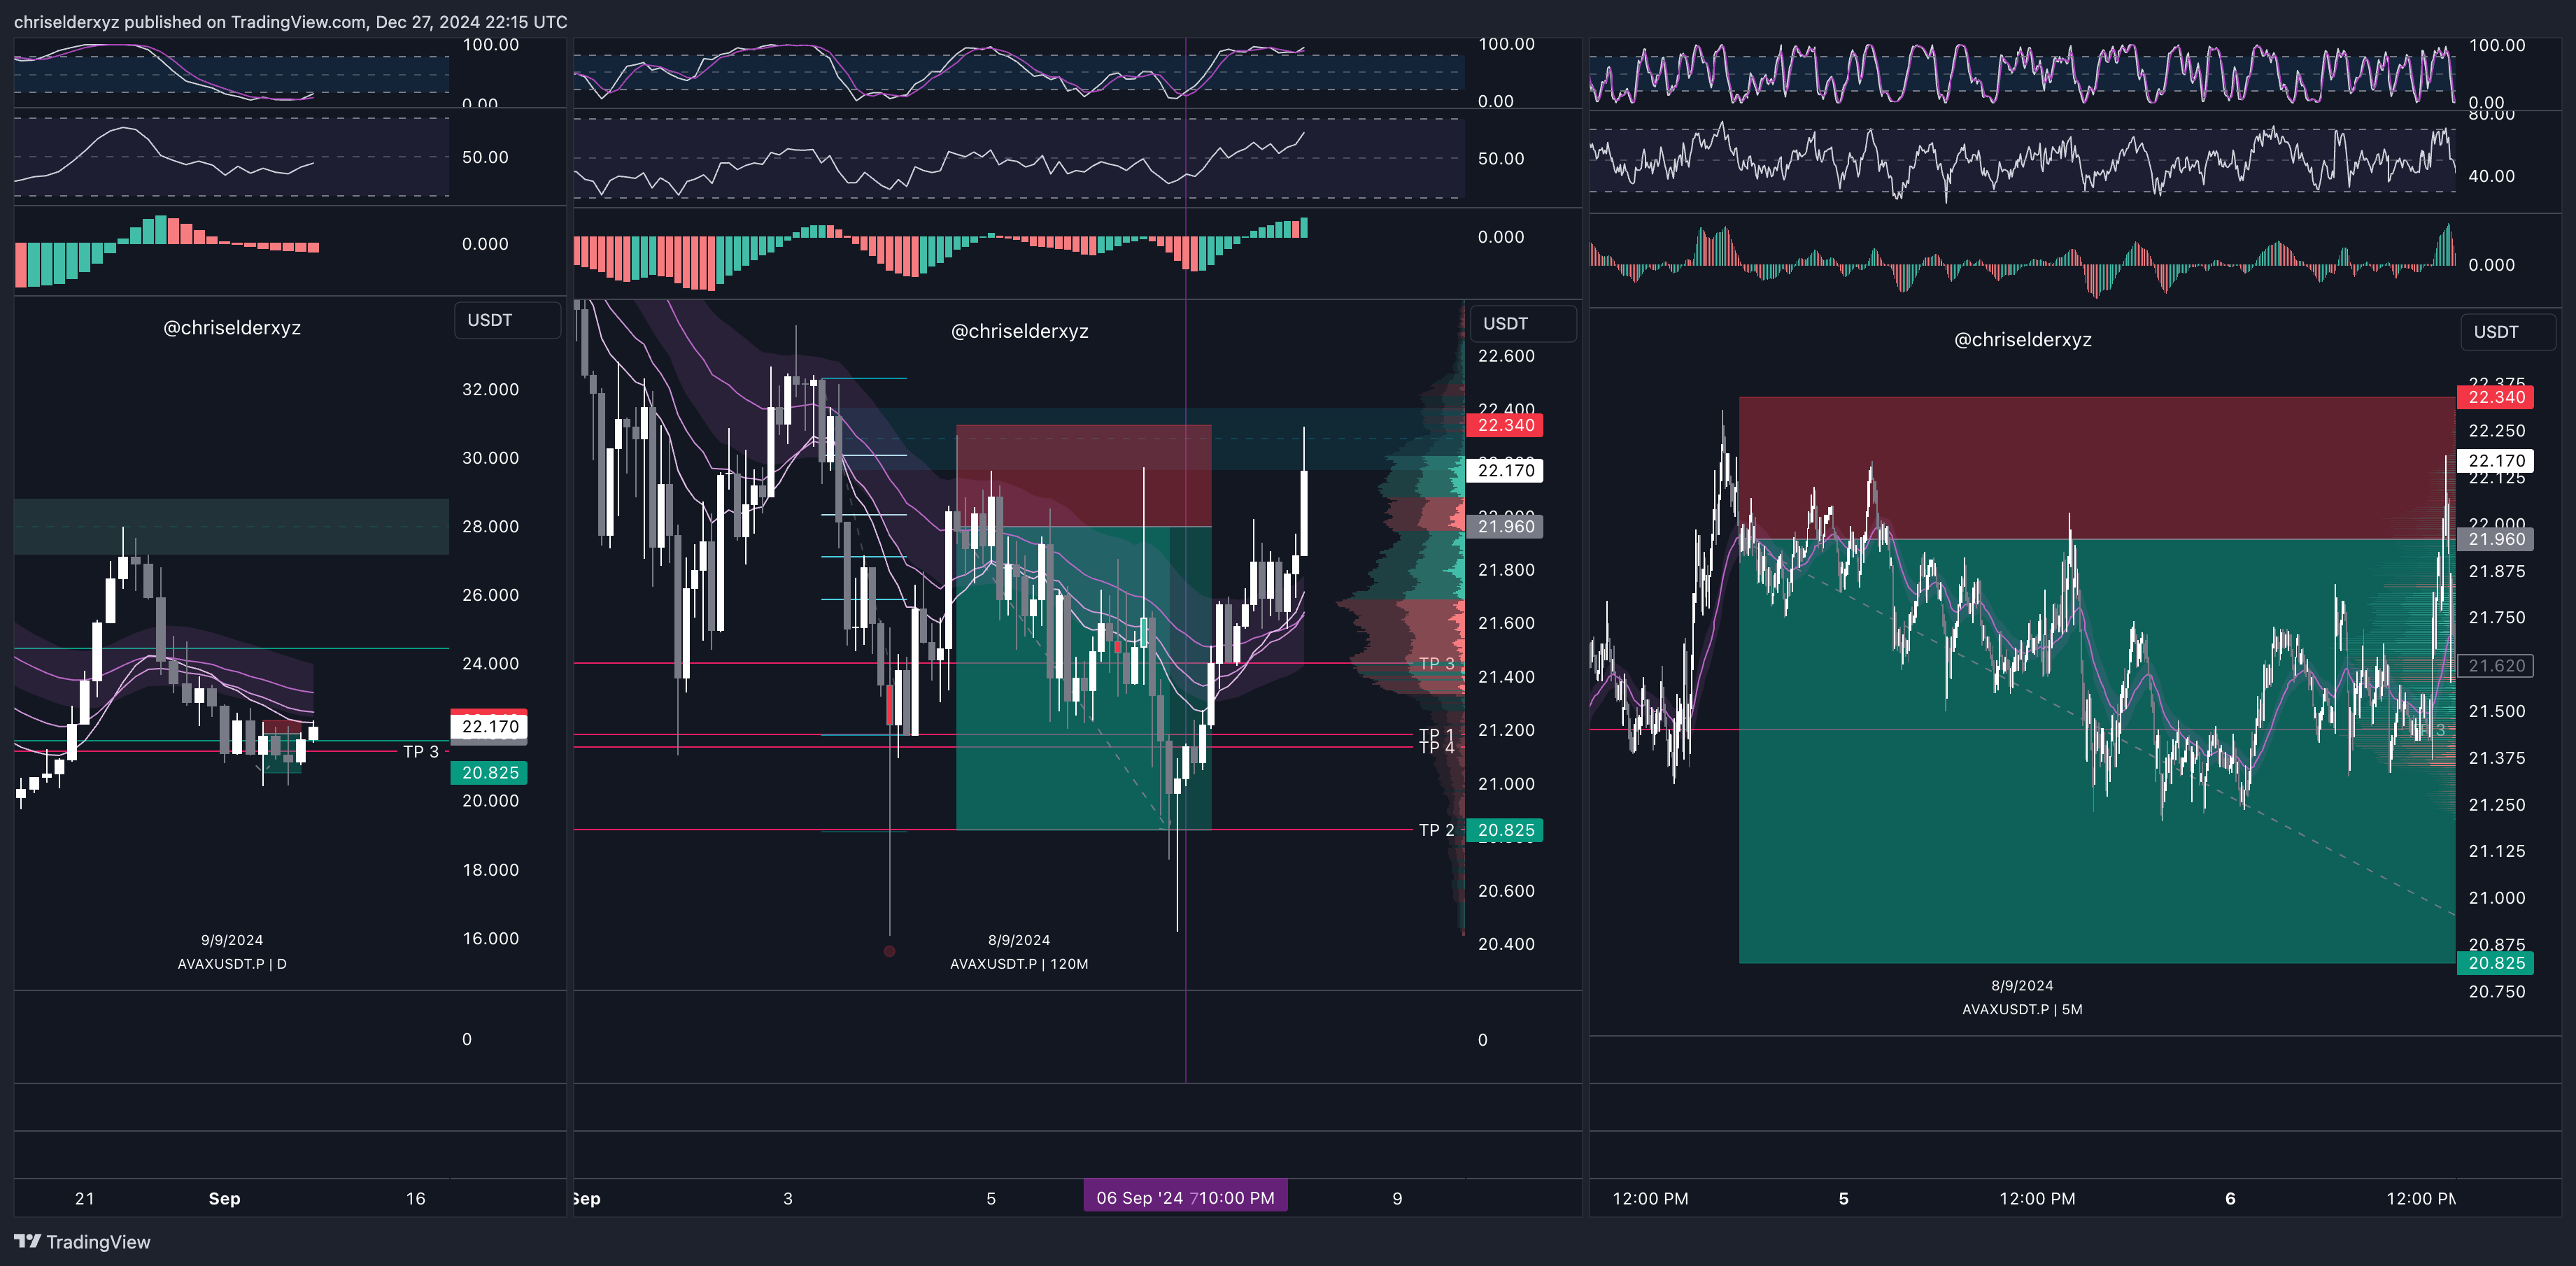Viewport: 2576px width, 1266px height.
Task: Click the purple 06 Sep '24 10:00 PM time marker
Action: 1185,1197
